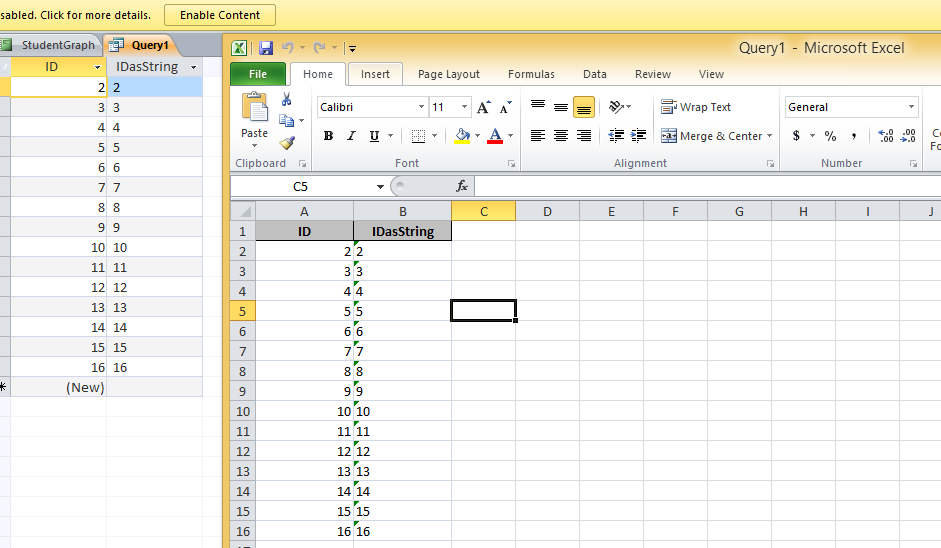The height and width of the screenshot is (548, 941).
Task: Open the File tab
Action: (x=258, y=74)
